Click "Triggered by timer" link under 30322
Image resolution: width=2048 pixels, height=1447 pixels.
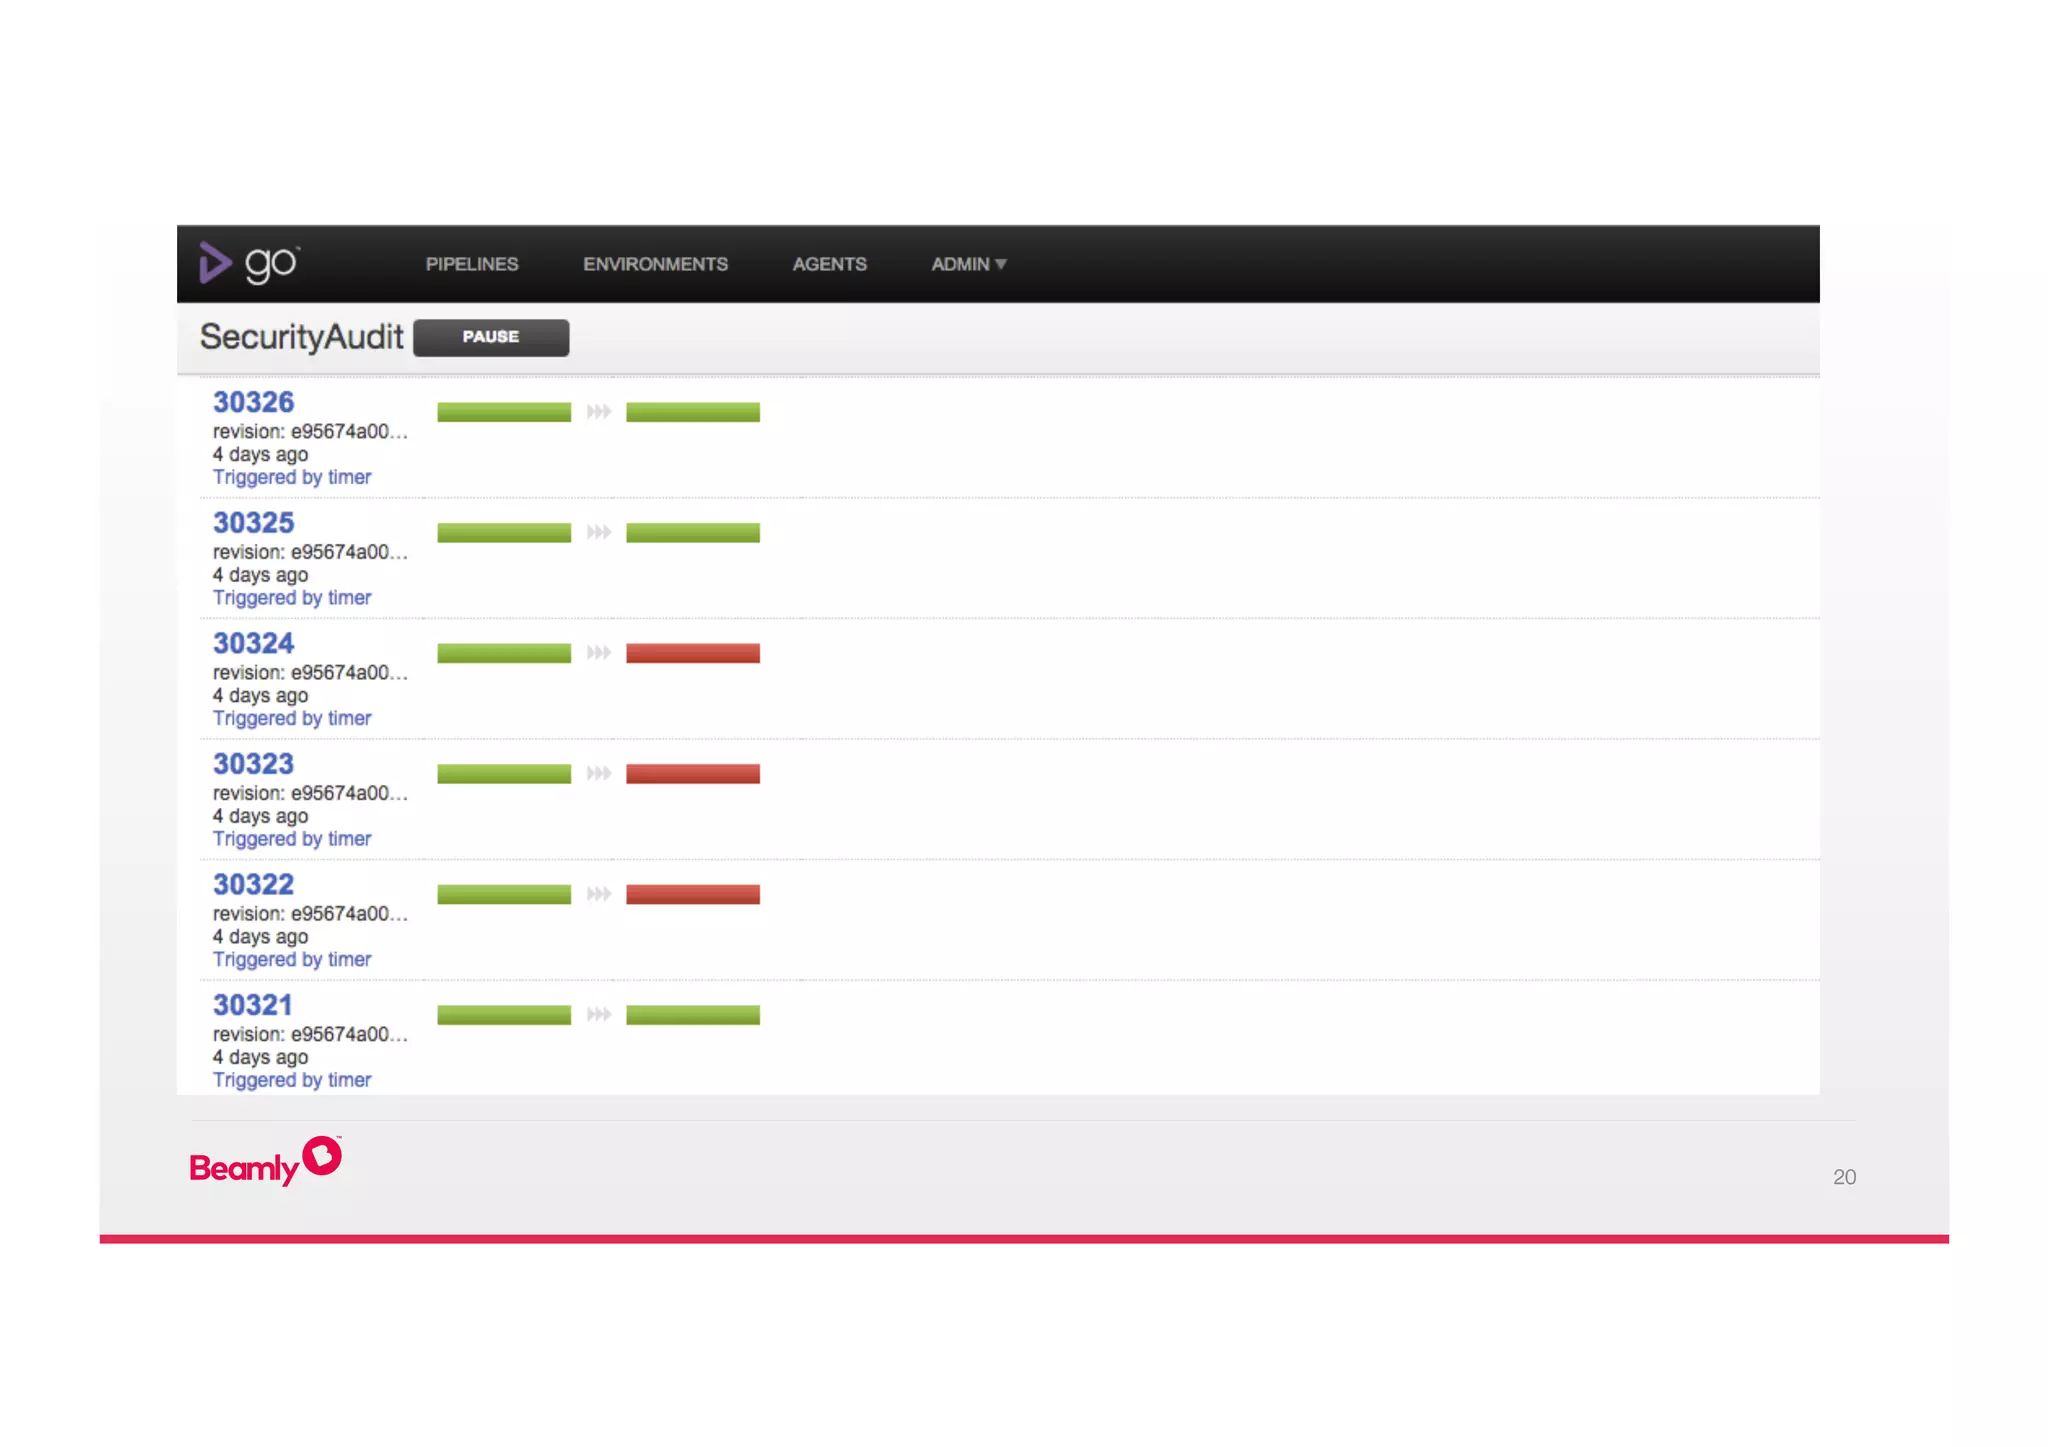(x=292, y=960)
